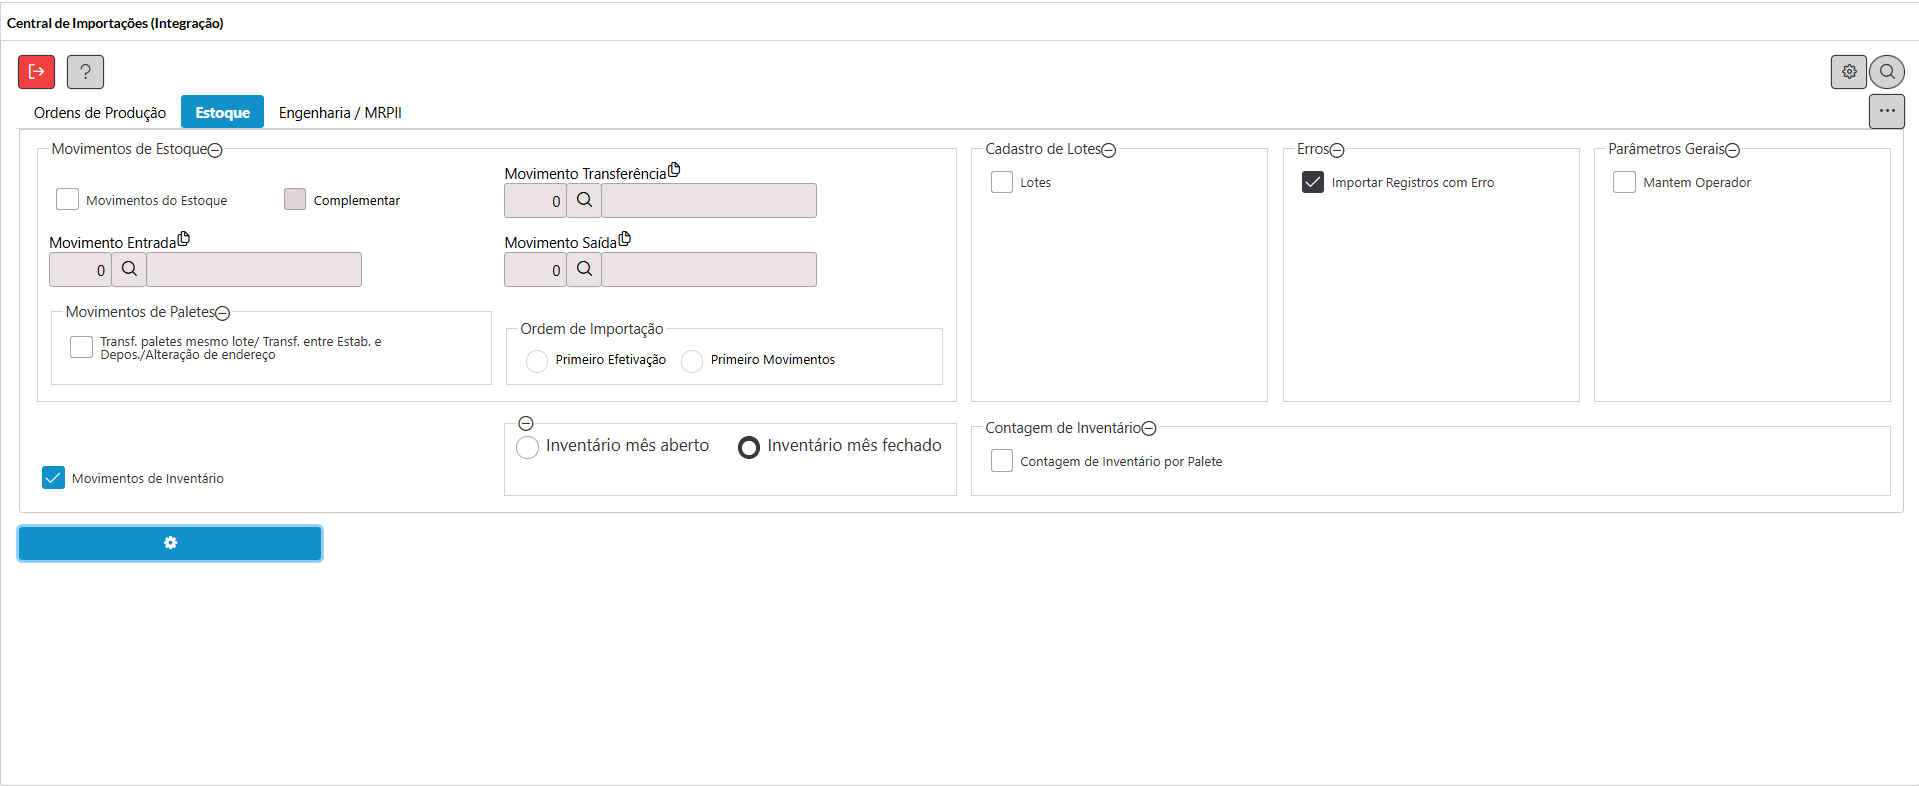This screenshot has width=1919, height=786.
Task: Switch to the Ordens de Produção tab
Action: pos(100,113)
